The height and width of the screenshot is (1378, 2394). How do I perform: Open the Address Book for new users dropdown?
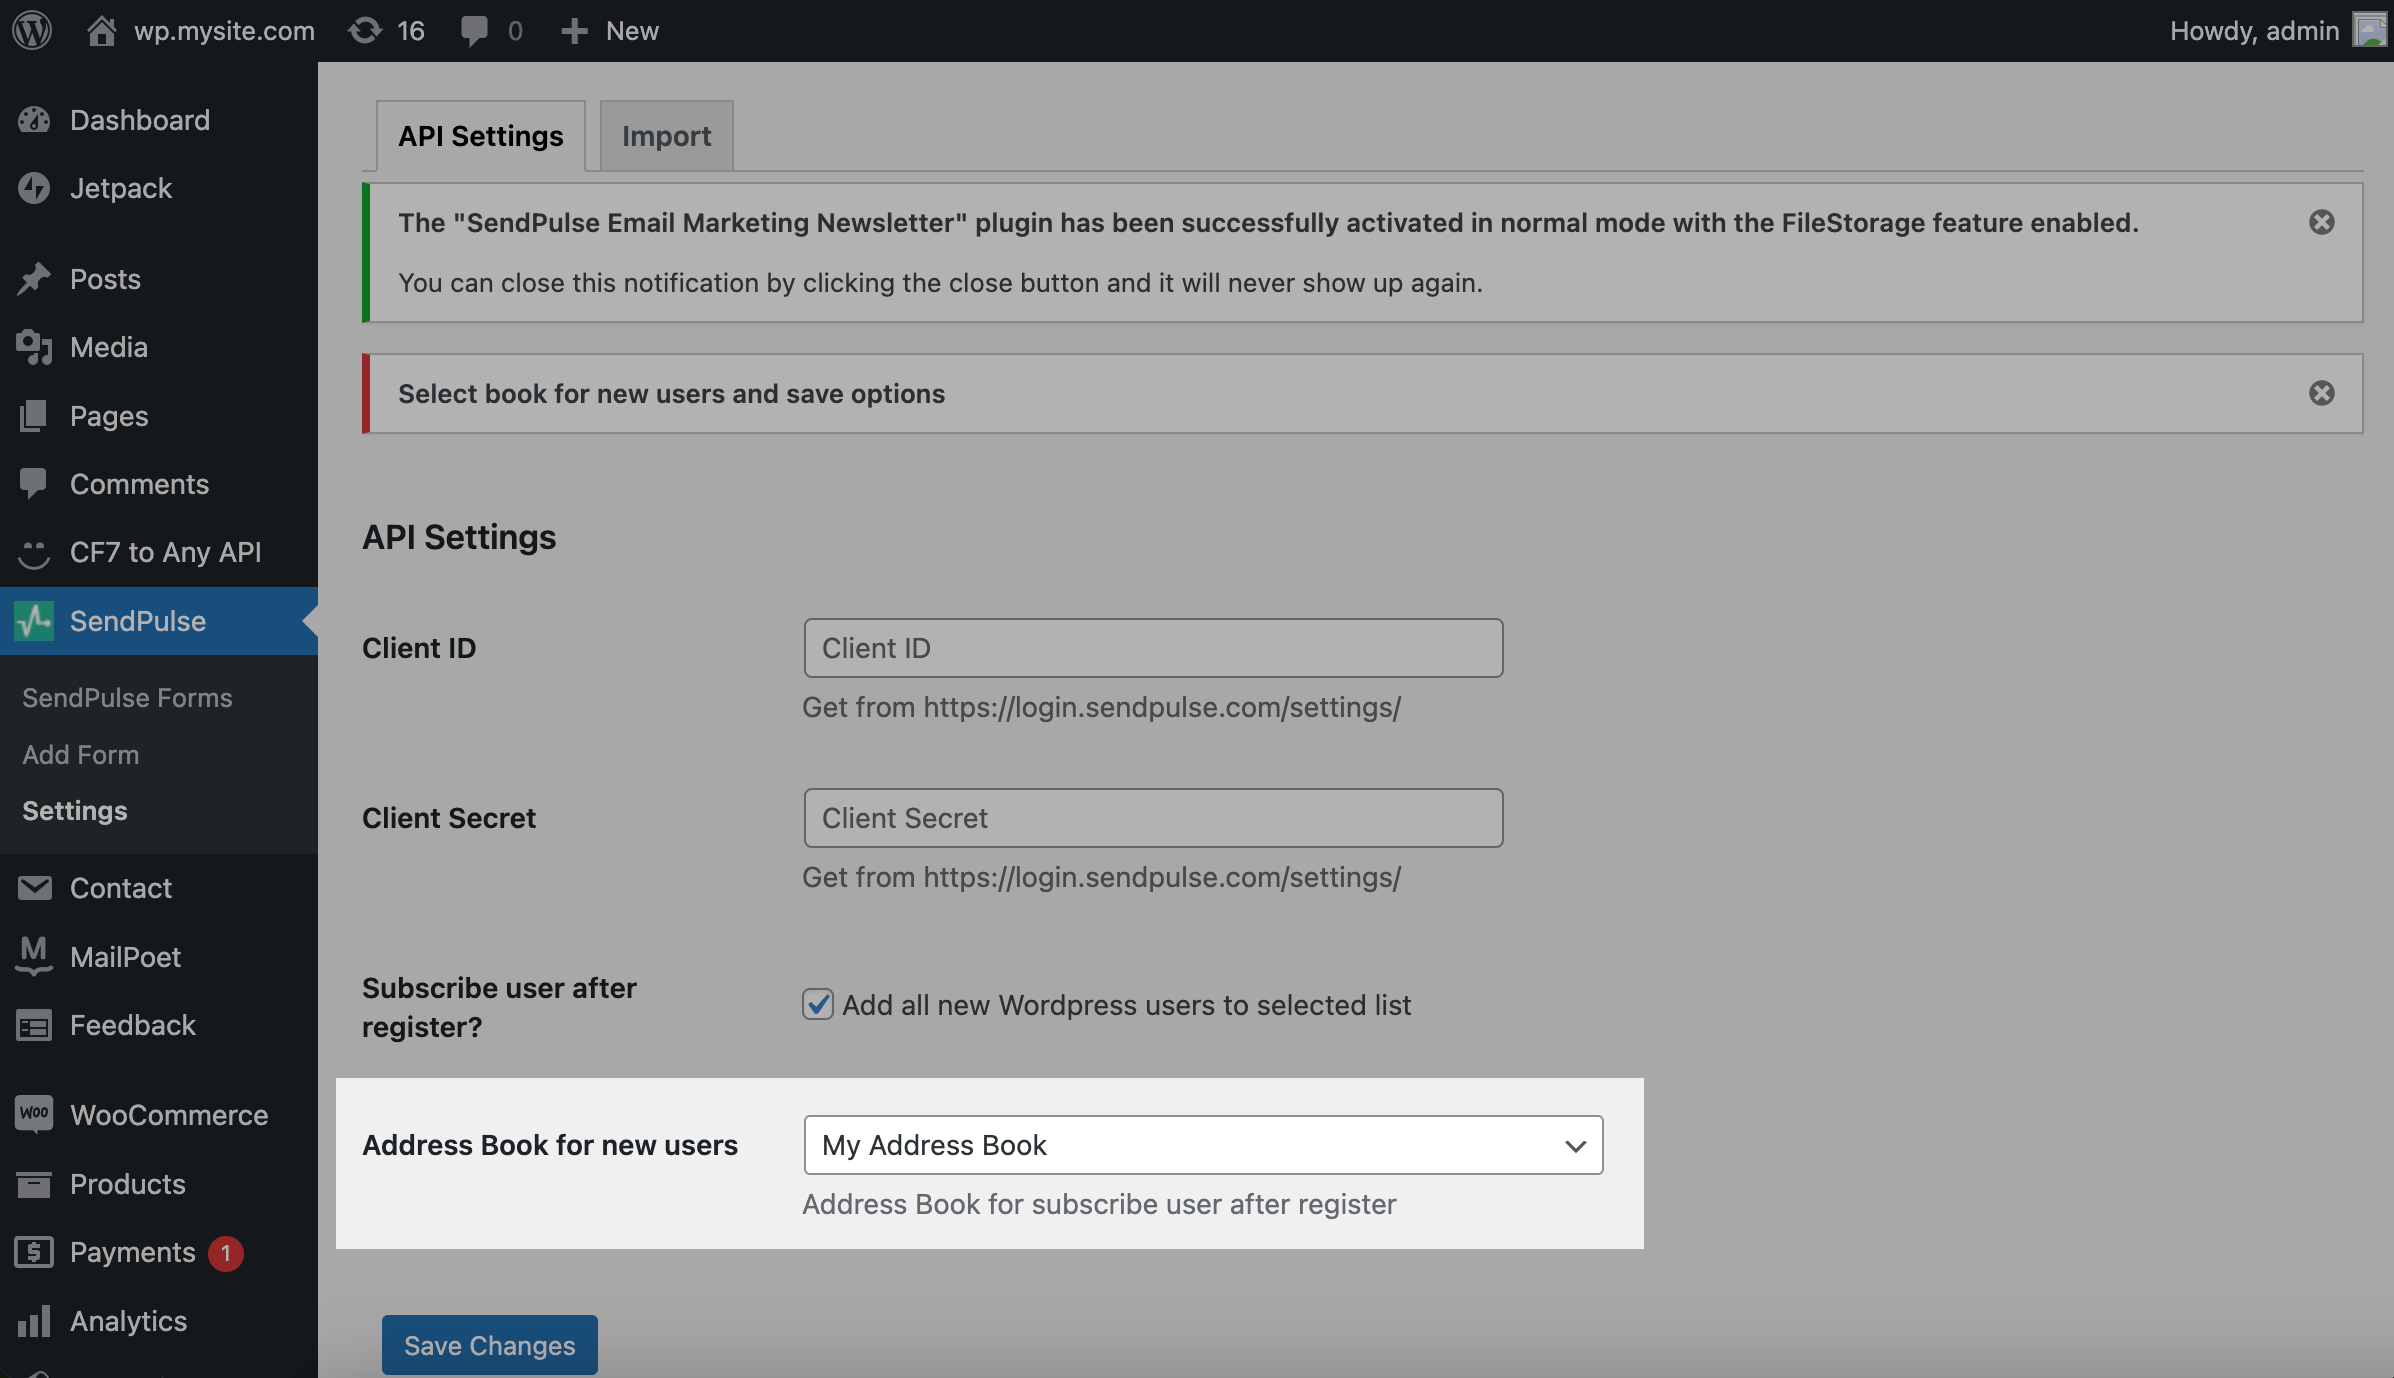[x=1202, y=1145]
